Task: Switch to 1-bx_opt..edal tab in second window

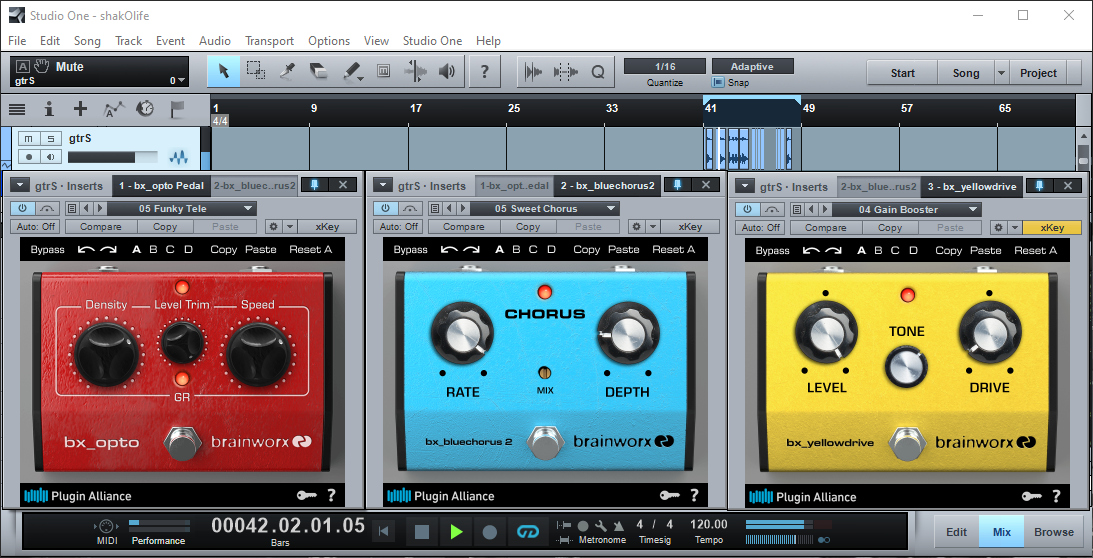Action: click(x=514, y=186)
